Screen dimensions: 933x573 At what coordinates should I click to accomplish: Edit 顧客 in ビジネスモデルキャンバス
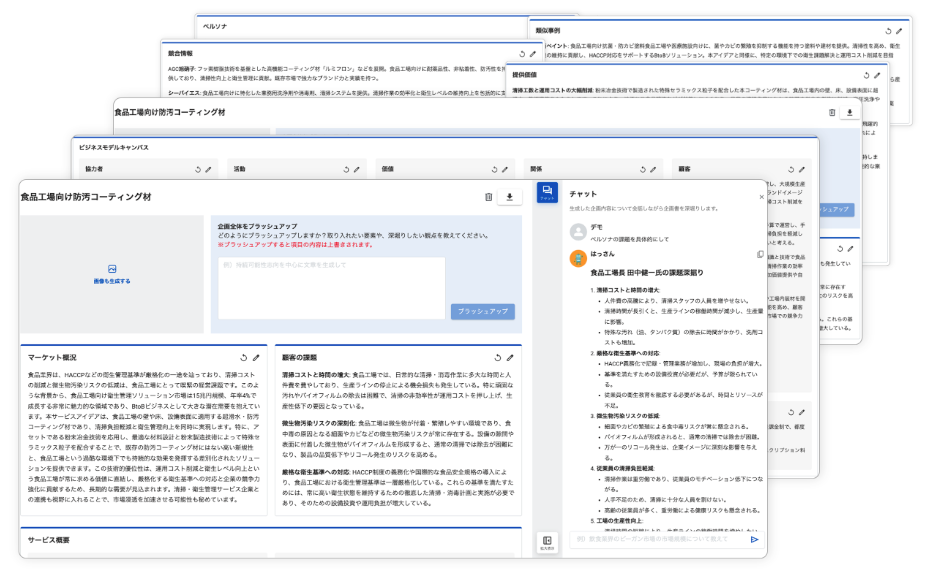tap(801, 170)
